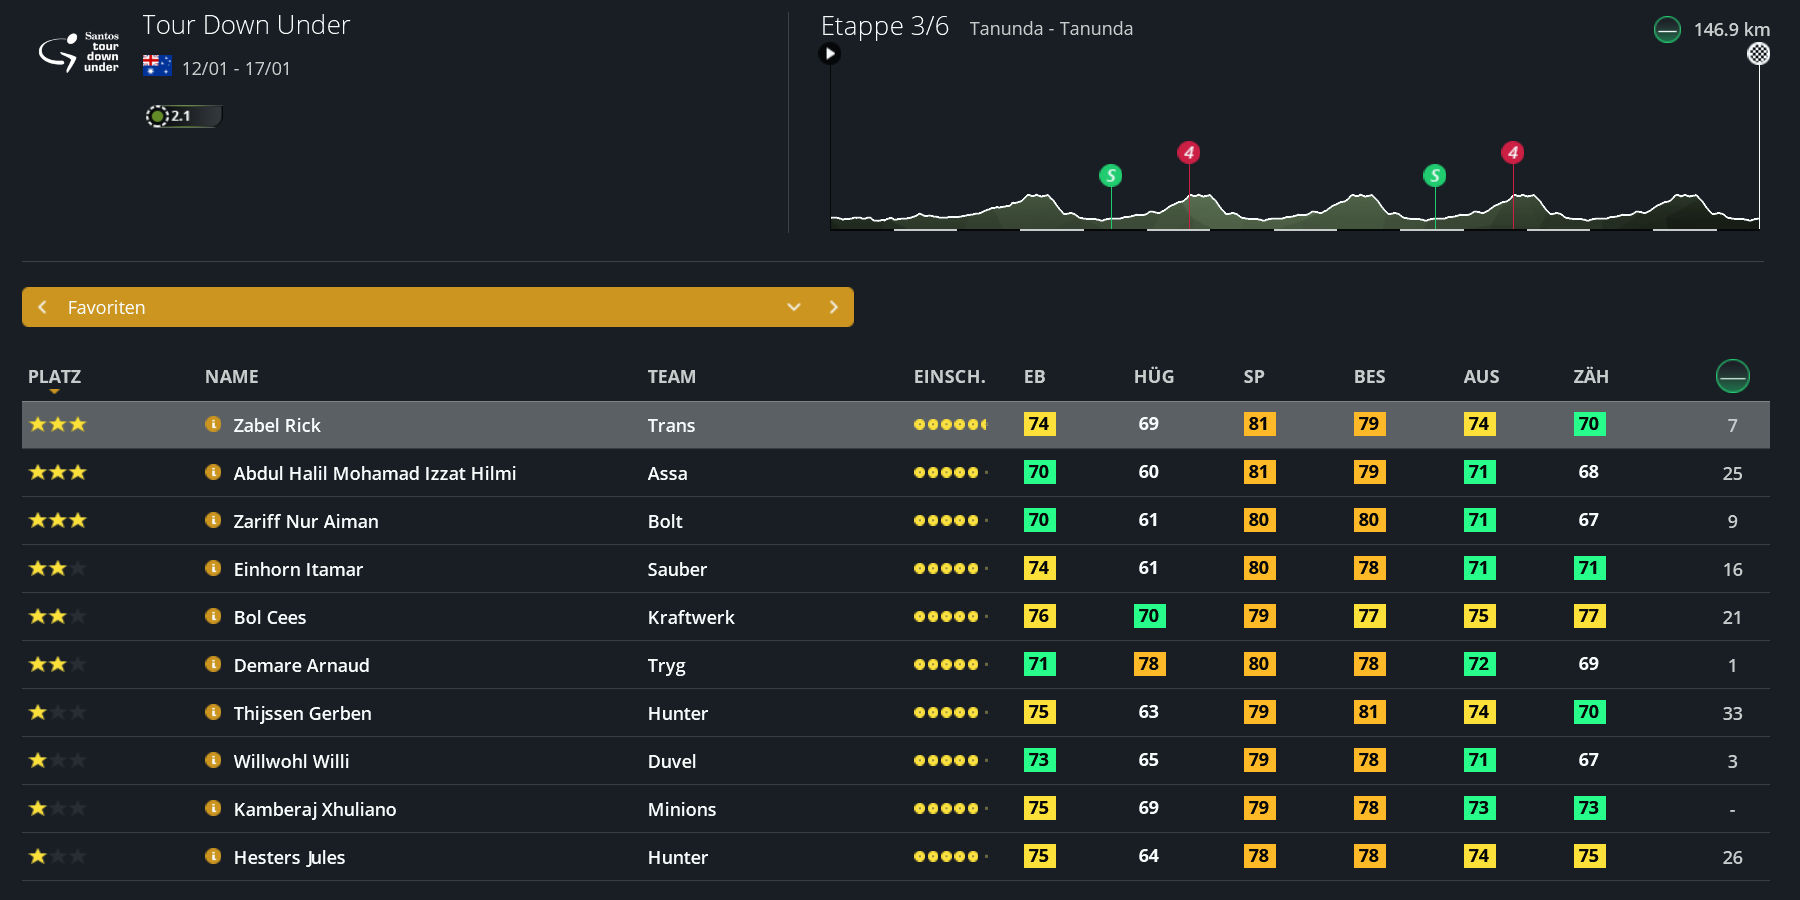Sort the table by SP column
Screen dimensions: 1800x900
(x=1254, y=377)
